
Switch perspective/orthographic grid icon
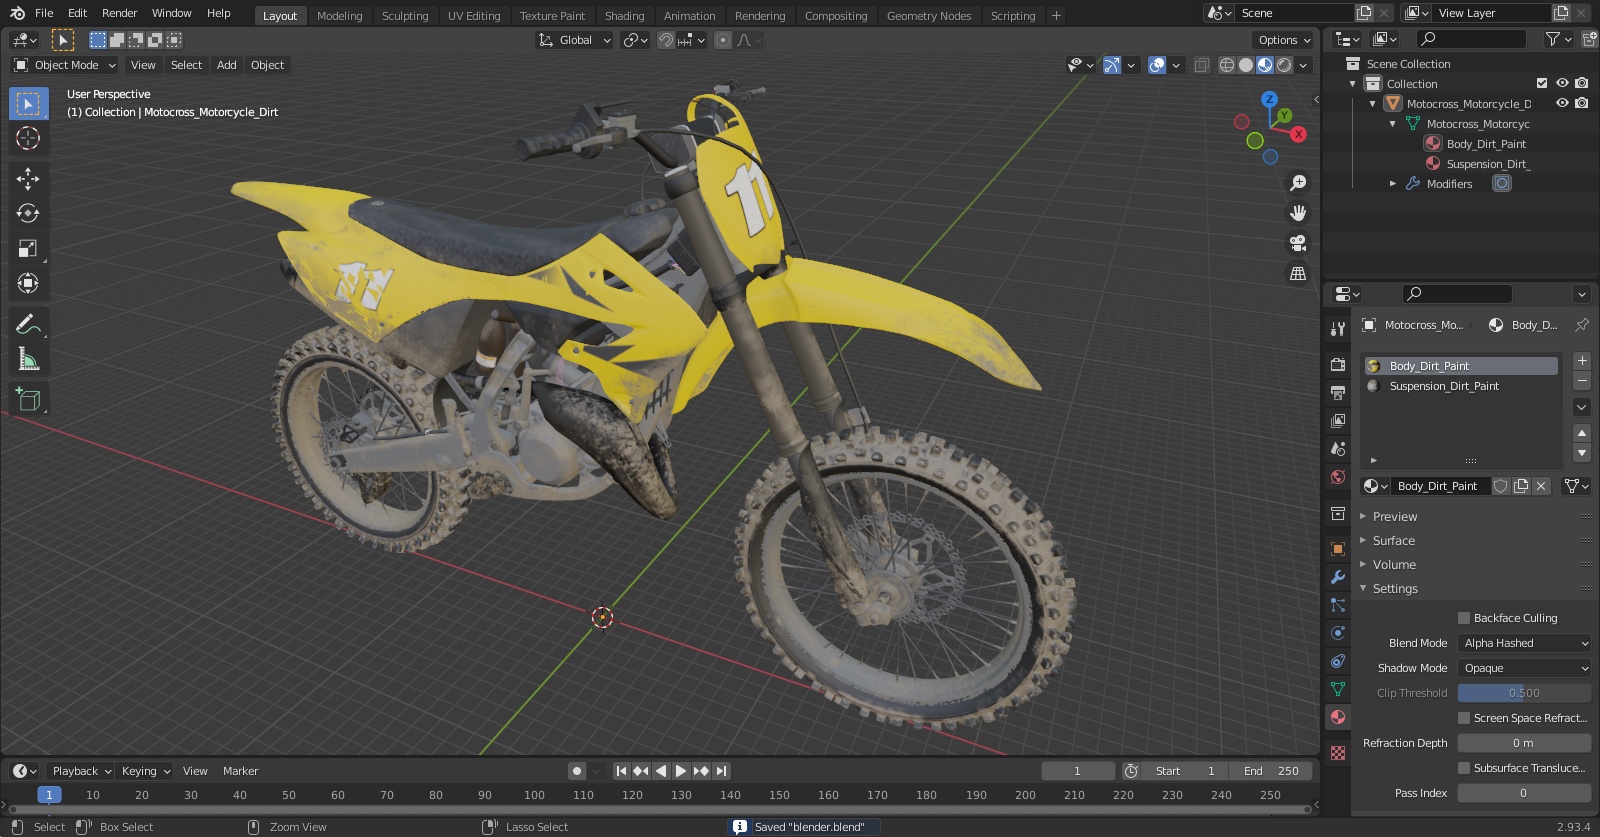click(x=1298, y=273)
